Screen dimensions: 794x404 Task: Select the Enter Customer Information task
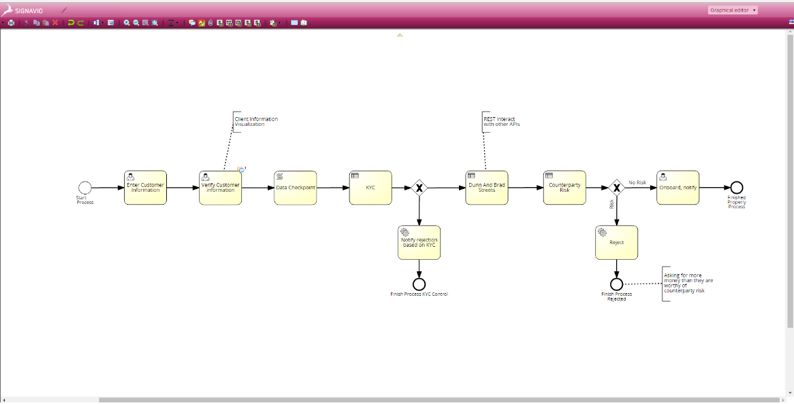[145, 188]
